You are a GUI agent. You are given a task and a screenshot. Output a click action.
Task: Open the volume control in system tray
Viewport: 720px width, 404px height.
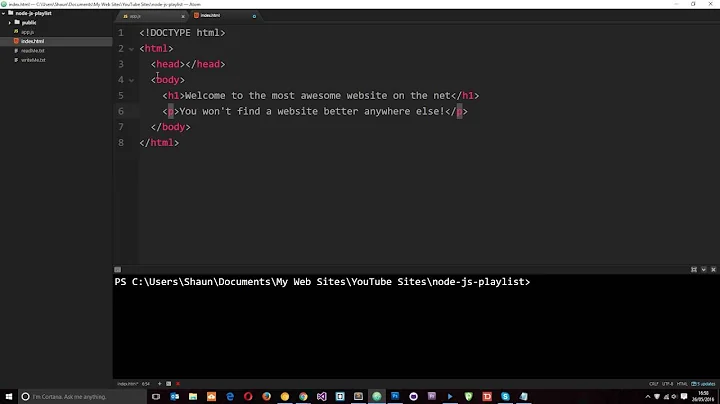tap(675, 397)
